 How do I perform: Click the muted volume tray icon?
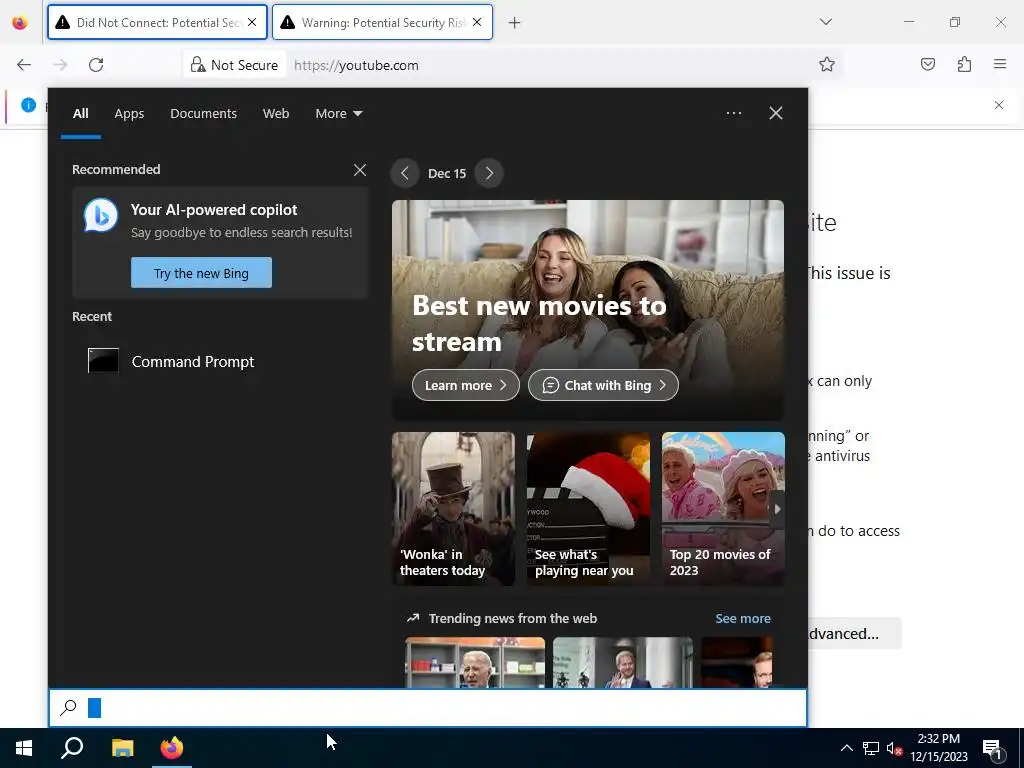[x=895, y=748]
